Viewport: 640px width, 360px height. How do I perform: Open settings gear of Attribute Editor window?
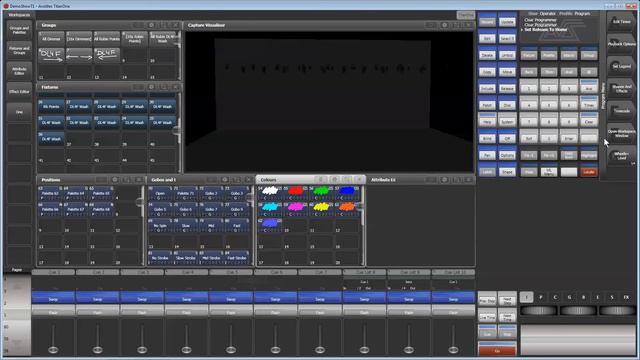point(444,180)
